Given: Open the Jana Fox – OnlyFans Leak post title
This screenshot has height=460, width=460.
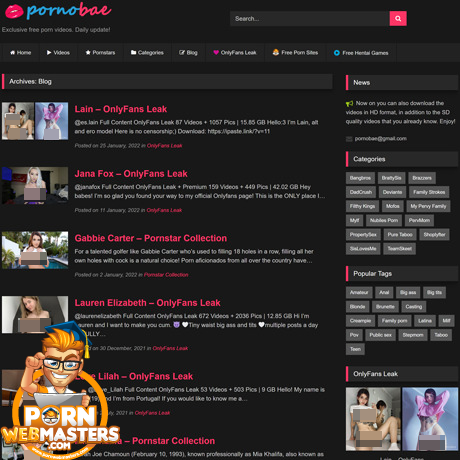Looking at the screenshot, I should coord(131,174).
